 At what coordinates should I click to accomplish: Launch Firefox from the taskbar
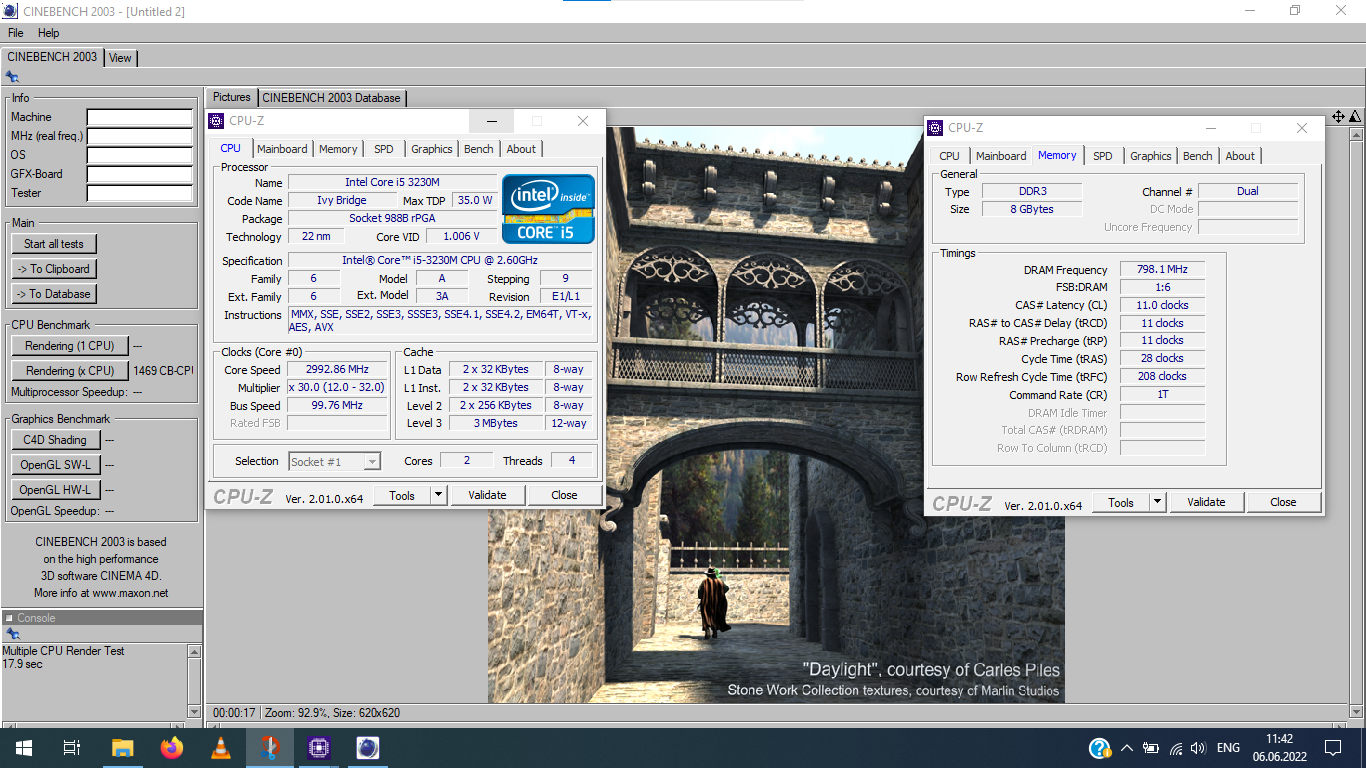click(x=172, y=747)
